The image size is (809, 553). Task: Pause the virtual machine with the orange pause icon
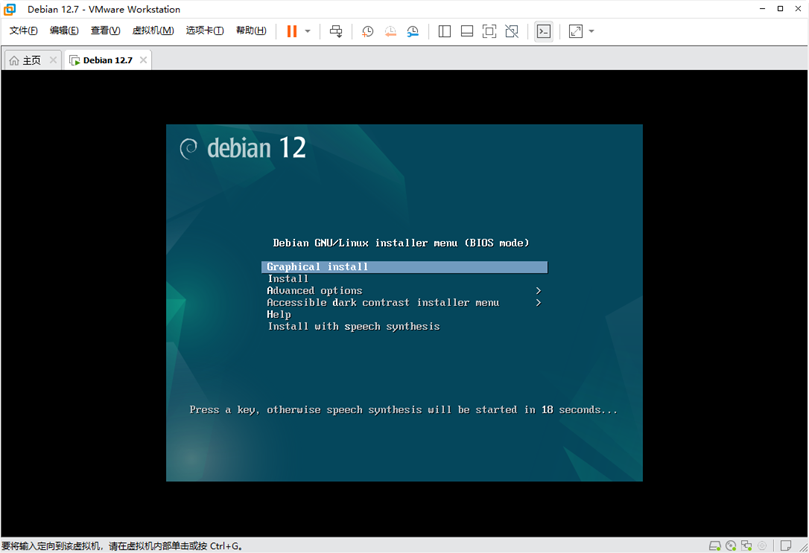point(292,31)
